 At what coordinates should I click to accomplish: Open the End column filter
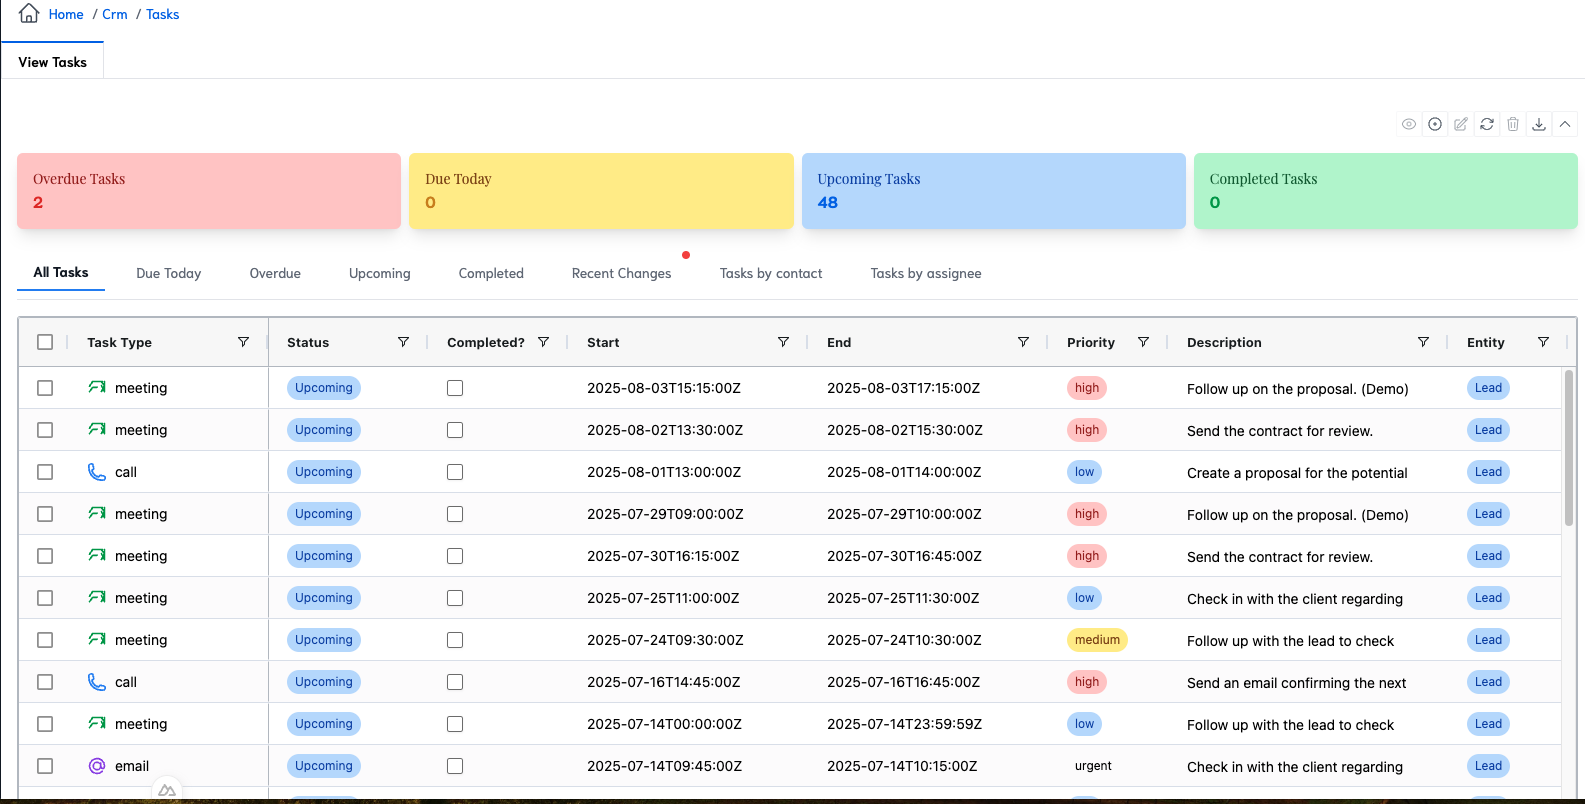click(1023, 342)
